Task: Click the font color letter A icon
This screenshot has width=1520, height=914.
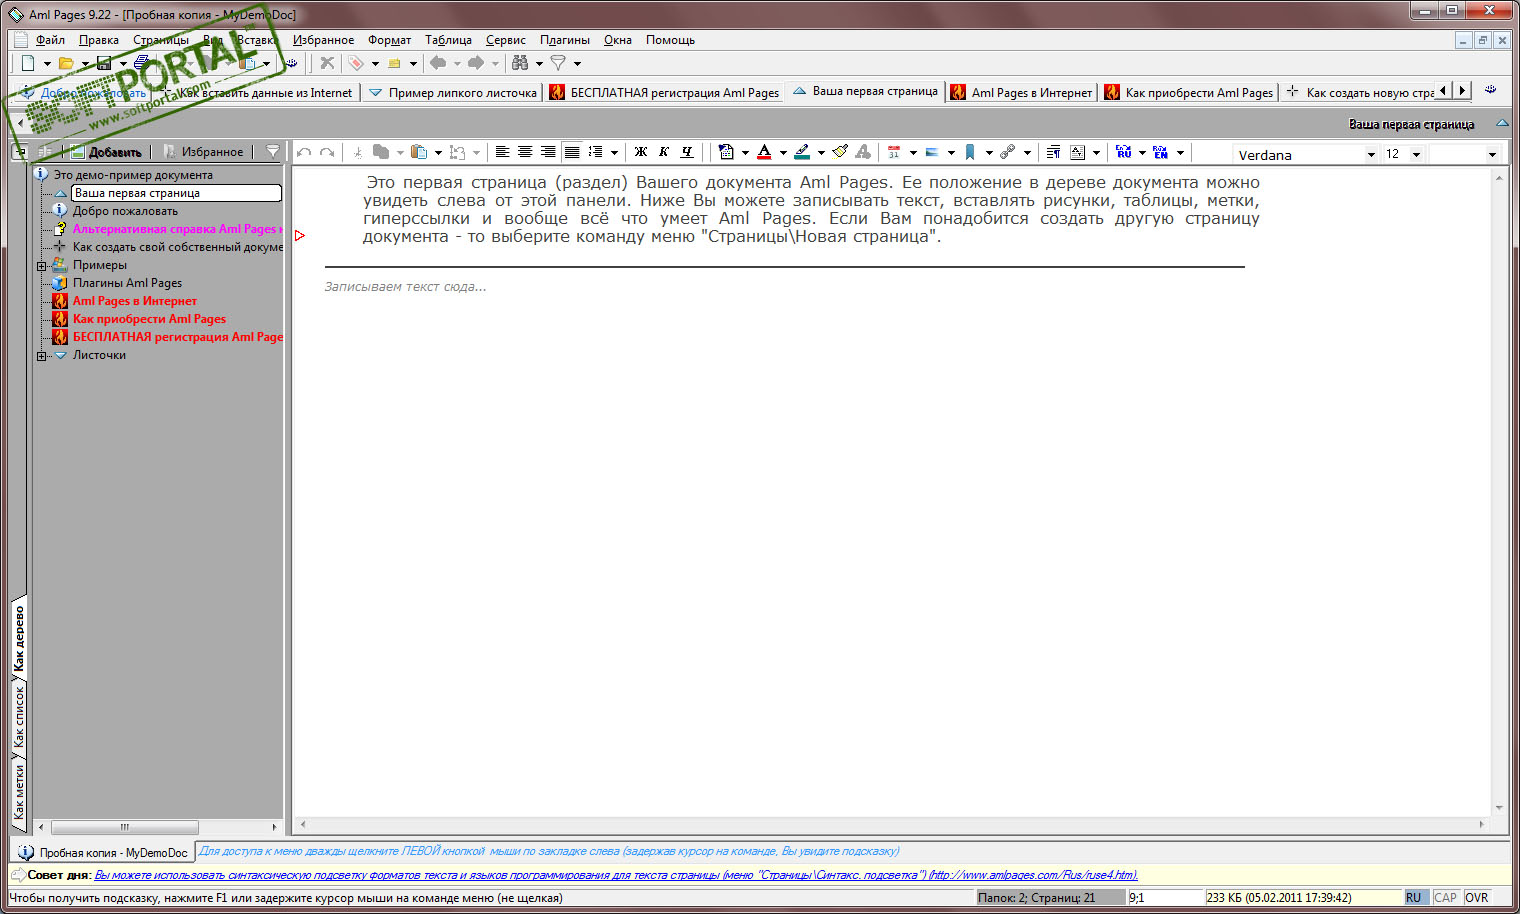Action: coord(764,153)
